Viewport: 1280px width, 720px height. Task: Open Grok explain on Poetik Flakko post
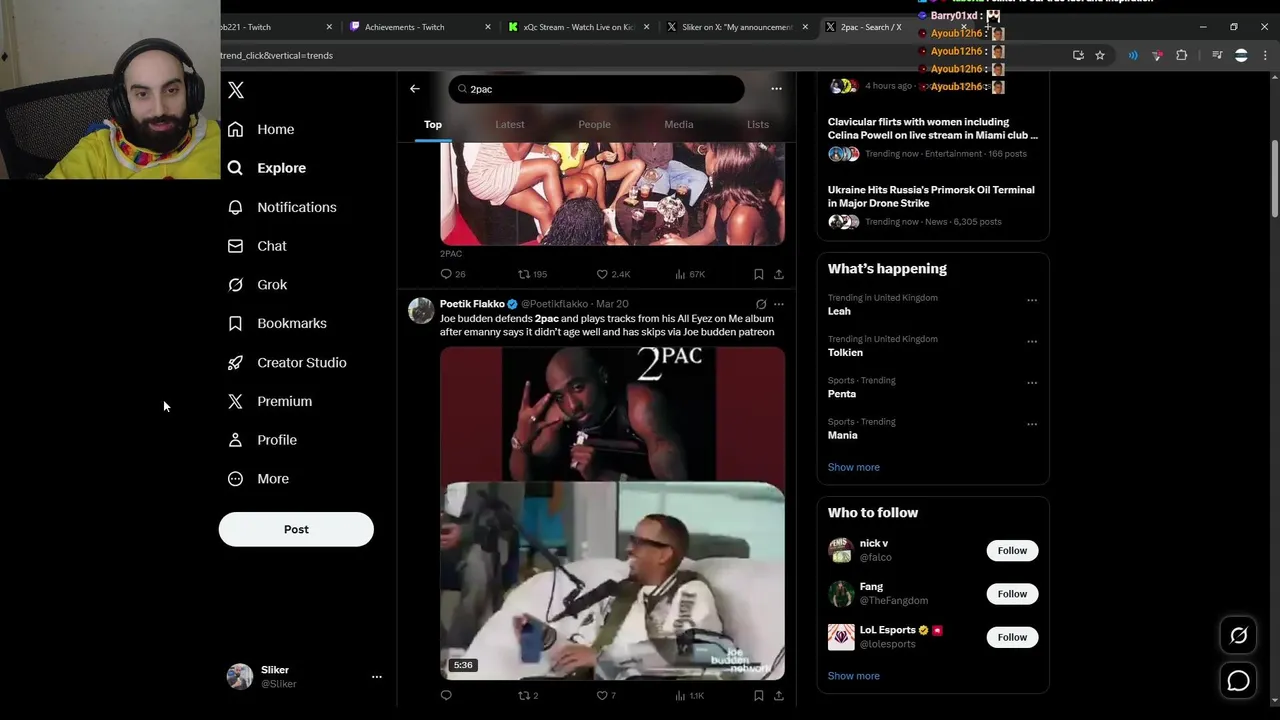click(761, 304)
